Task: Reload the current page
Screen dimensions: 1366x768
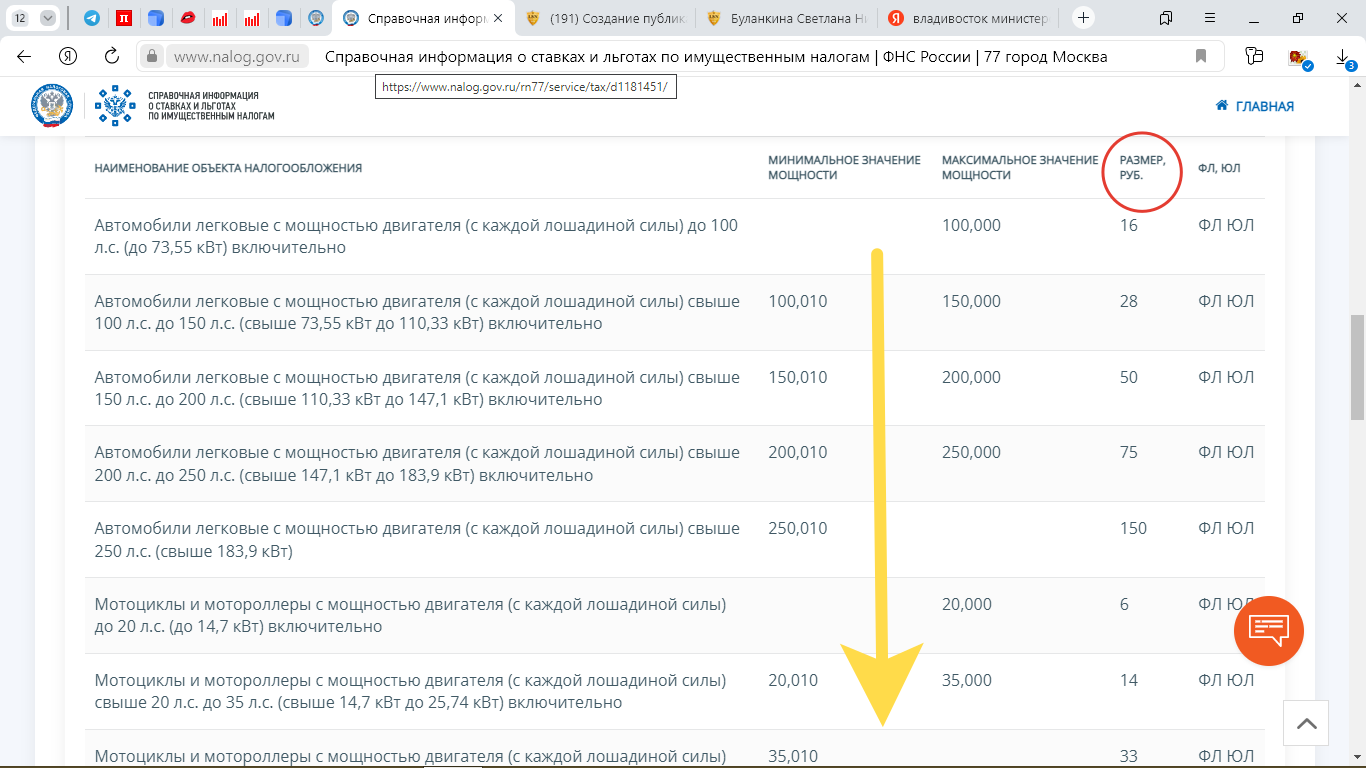Action: click(112, 56)
